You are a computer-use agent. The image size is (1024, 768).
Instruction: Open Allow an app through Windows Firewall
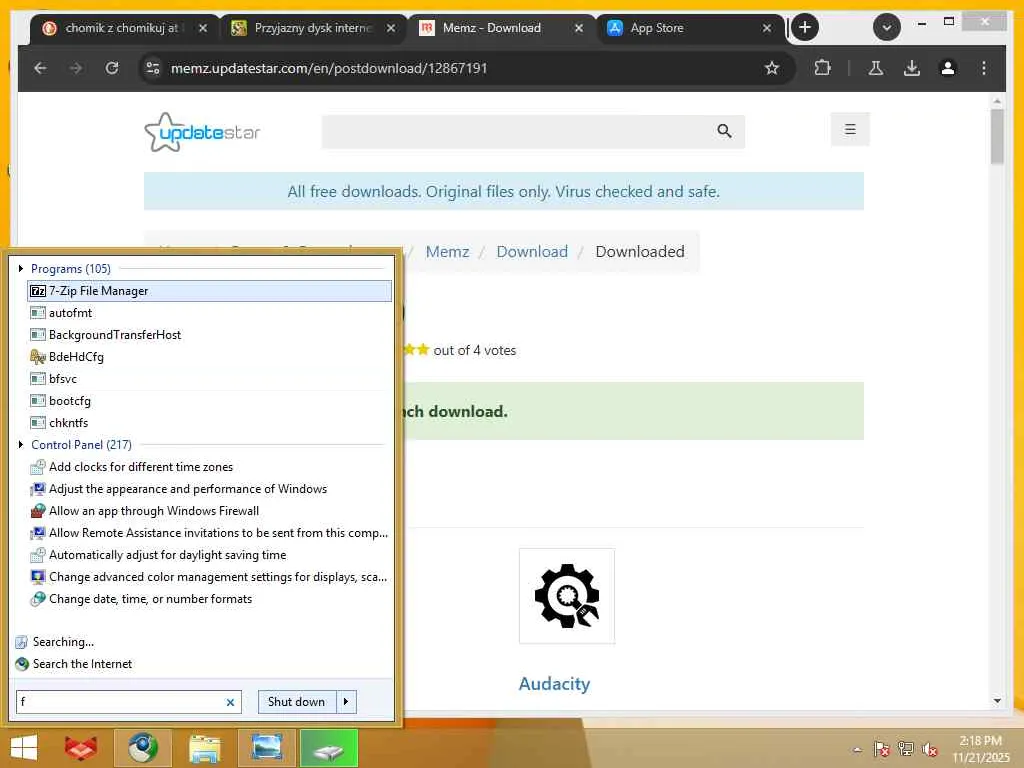coord(210,511)
